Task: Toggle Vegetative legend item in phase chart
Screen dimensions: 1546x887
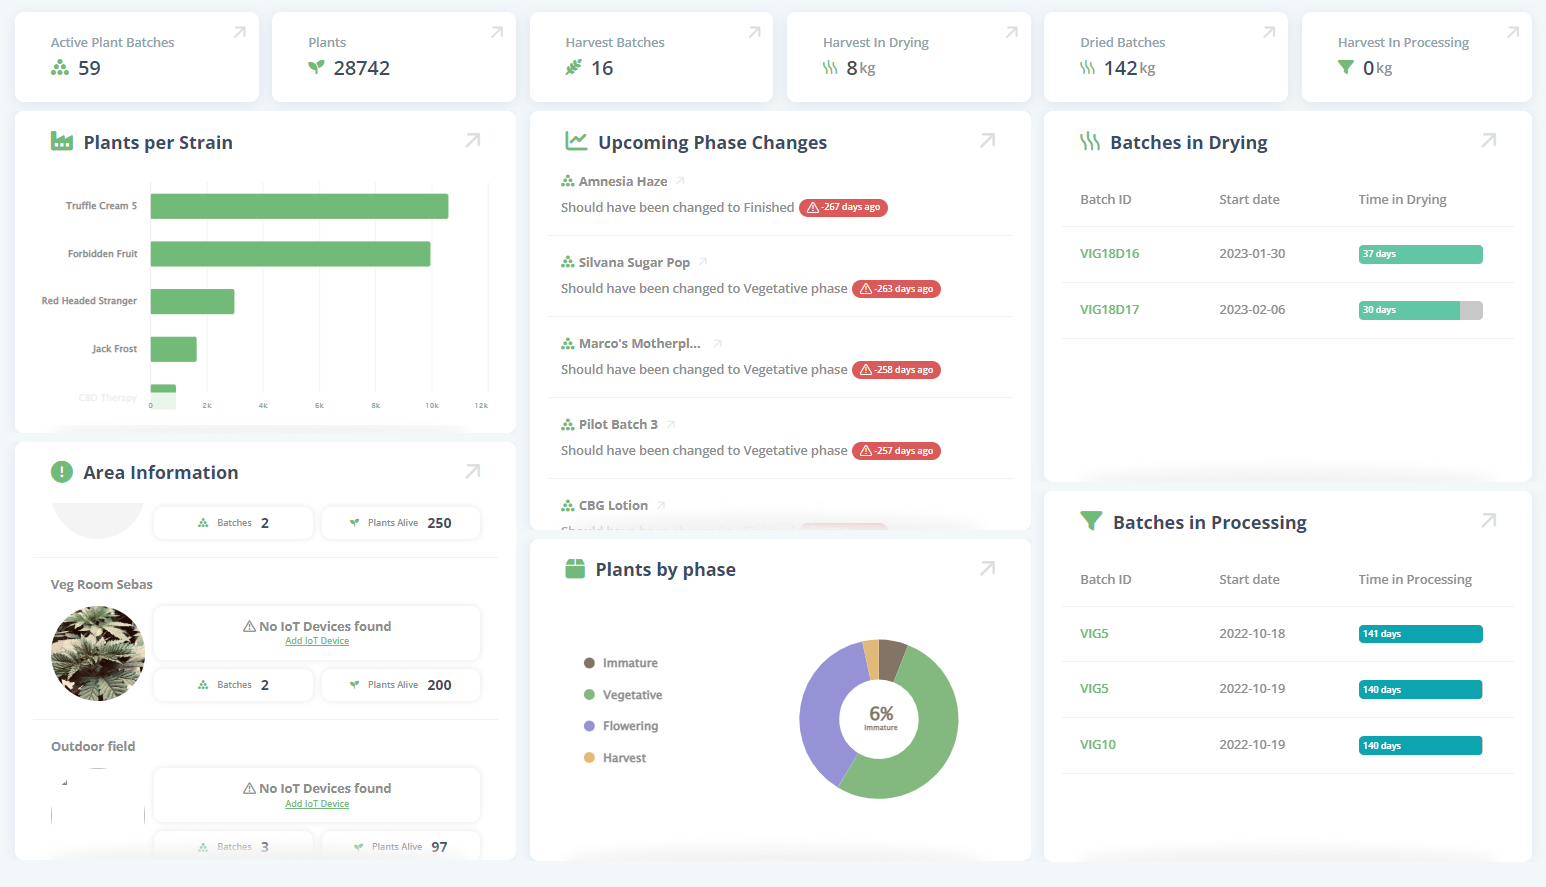Action: 631,695
